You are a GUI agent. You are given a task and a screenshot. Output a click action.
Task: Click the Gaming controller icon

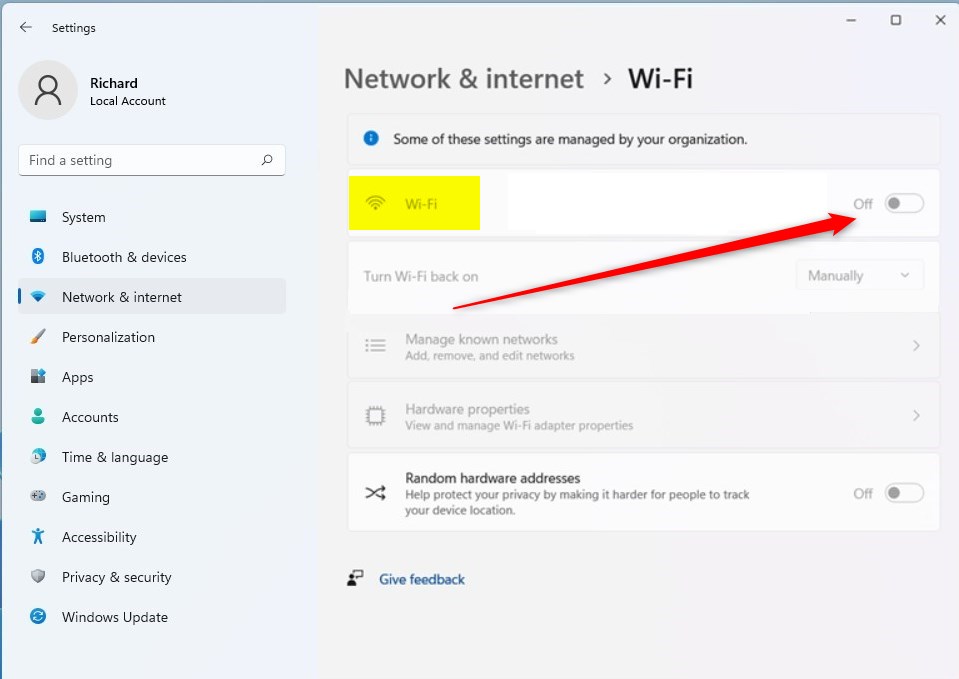tap(38, 497)
